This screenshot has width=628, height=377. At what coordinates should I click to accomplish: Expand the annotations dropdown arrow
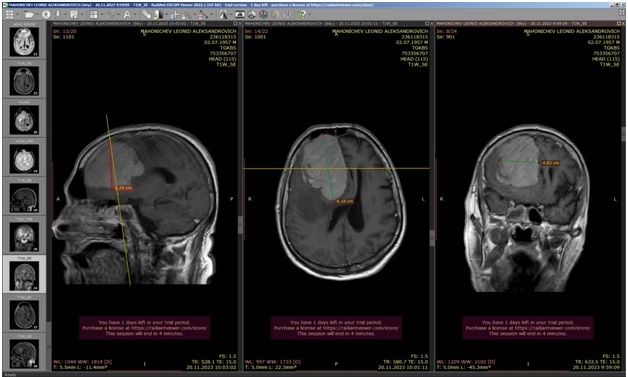point(135,14)
